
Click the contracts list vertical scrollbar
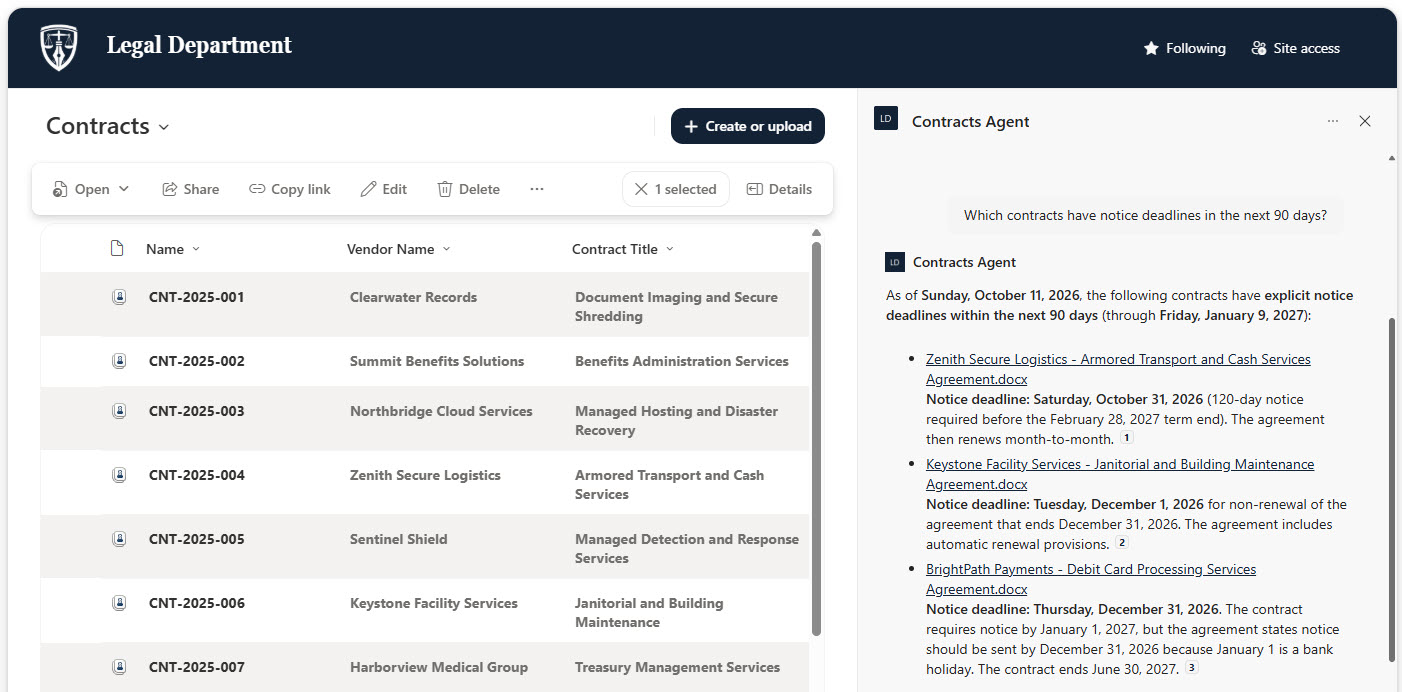pyautogui.click(x=817, y=438)
